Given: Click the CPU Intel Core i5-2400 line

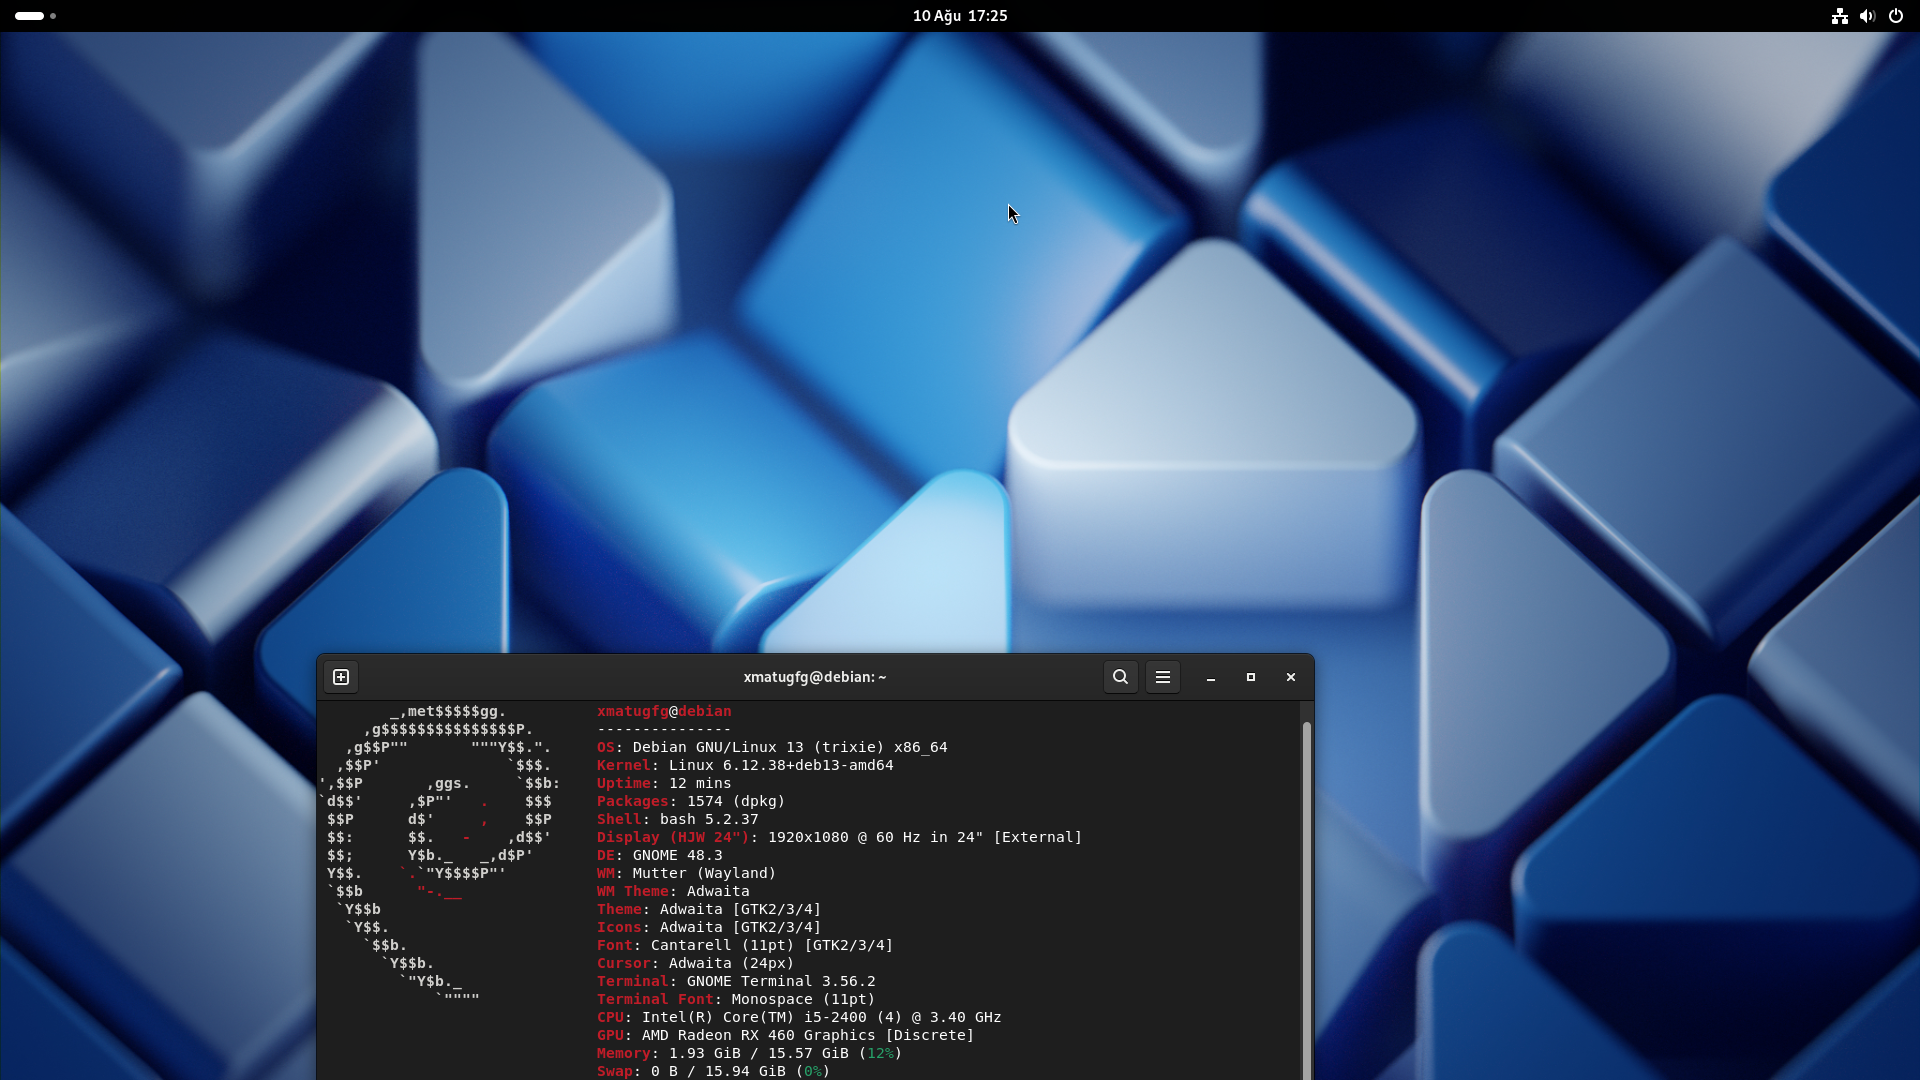Looking at the screenshot, I should click(x=800, y=1017).
